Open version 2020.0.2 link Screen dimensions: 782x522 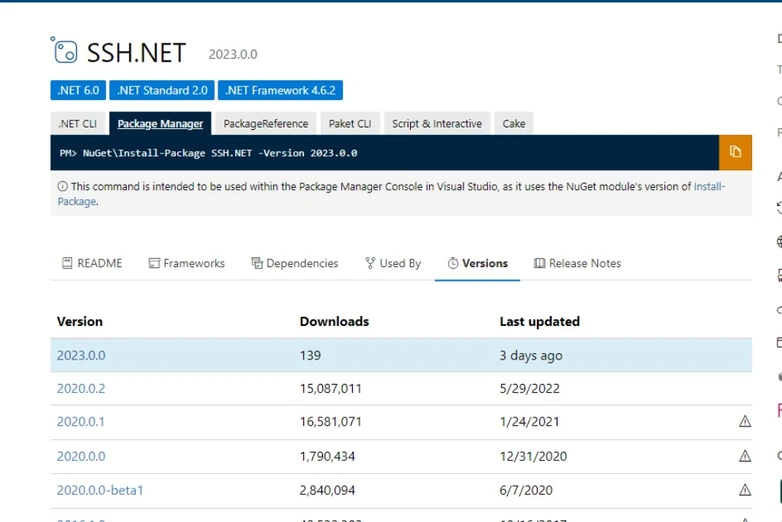[x=81, y=388]
